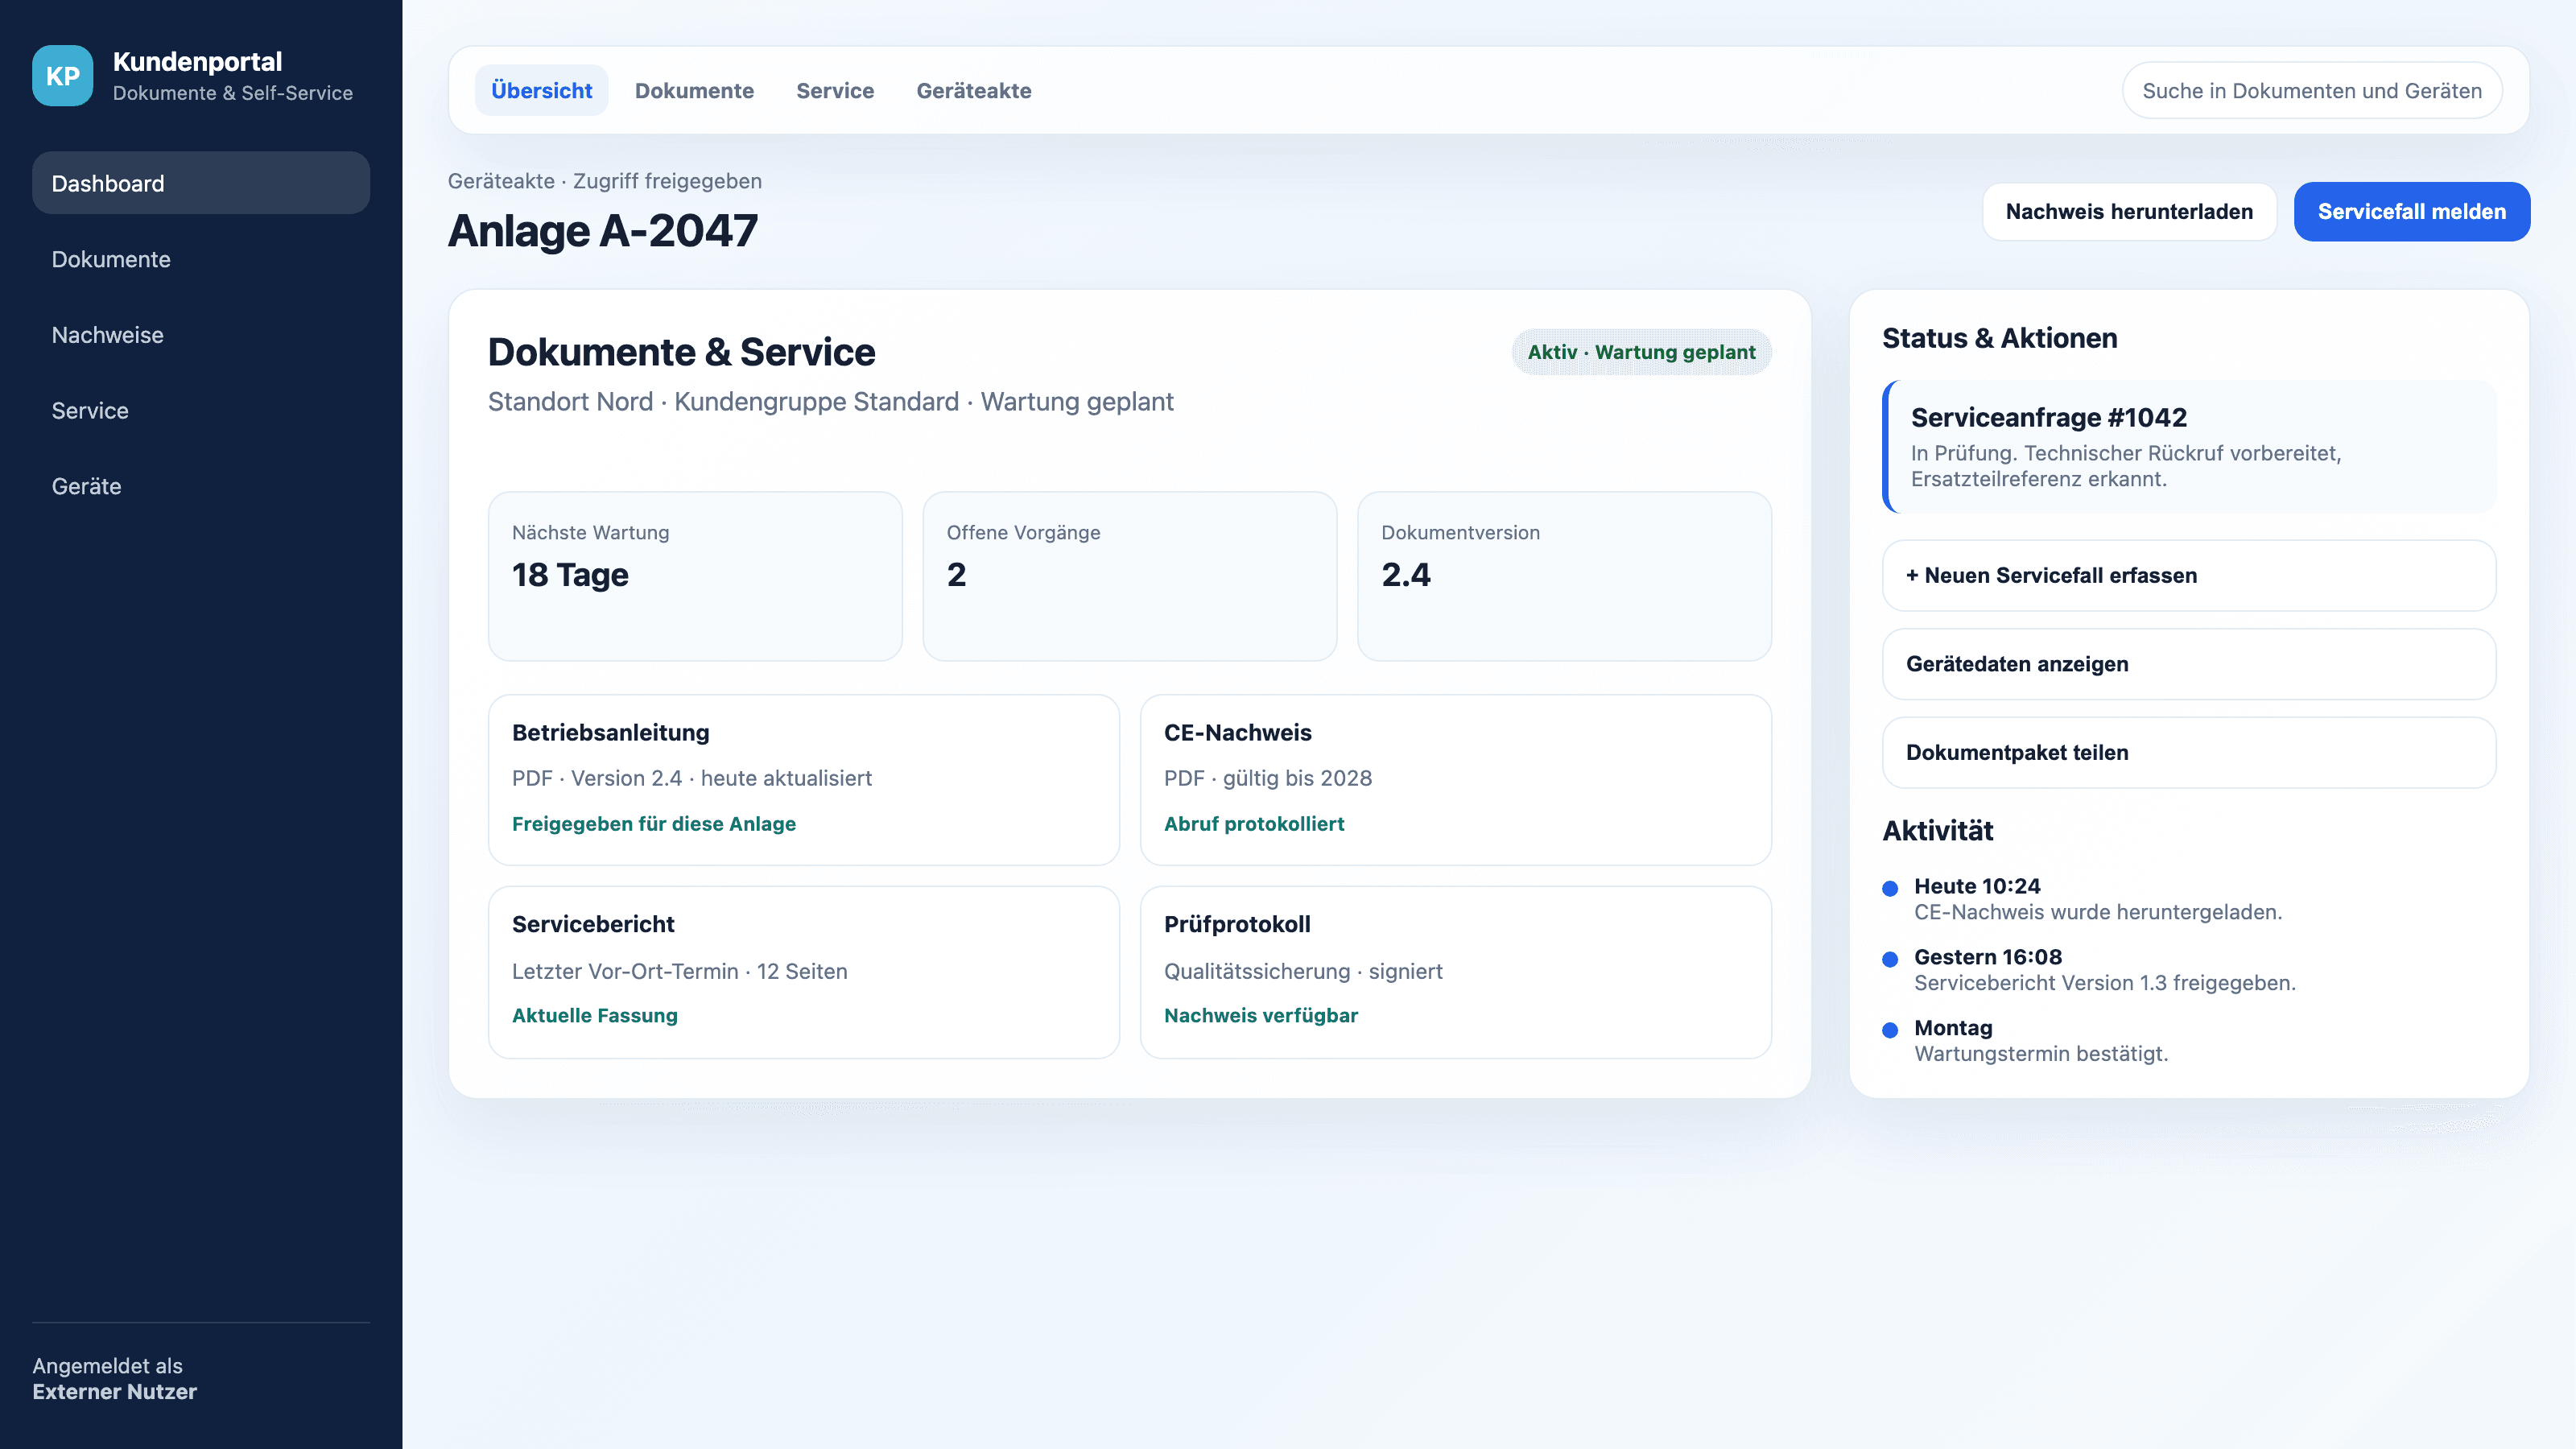Switch to the Übersicht tab
This screenshot has height=1449, width=2576.
[x=541, y=90]
